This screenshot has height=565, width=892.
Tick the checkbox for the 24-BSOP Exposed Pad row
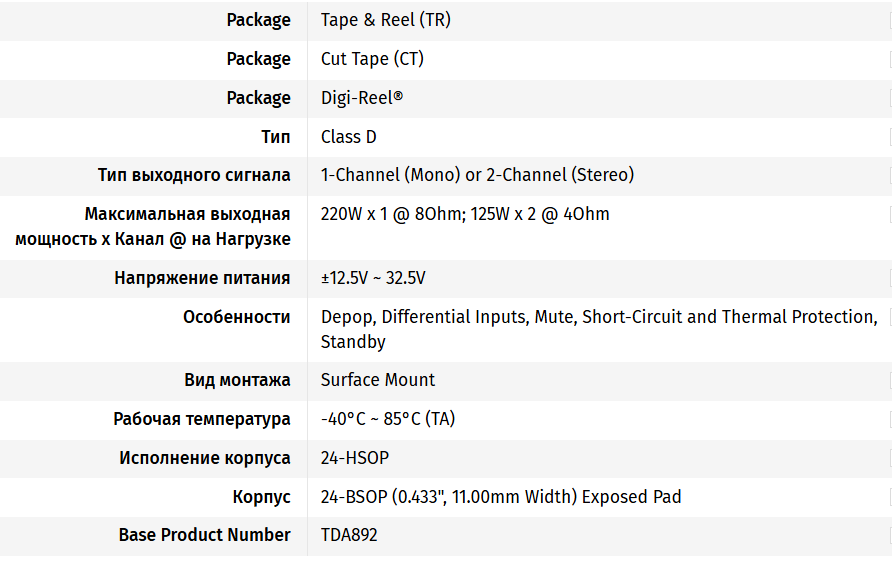coord(889,497)
